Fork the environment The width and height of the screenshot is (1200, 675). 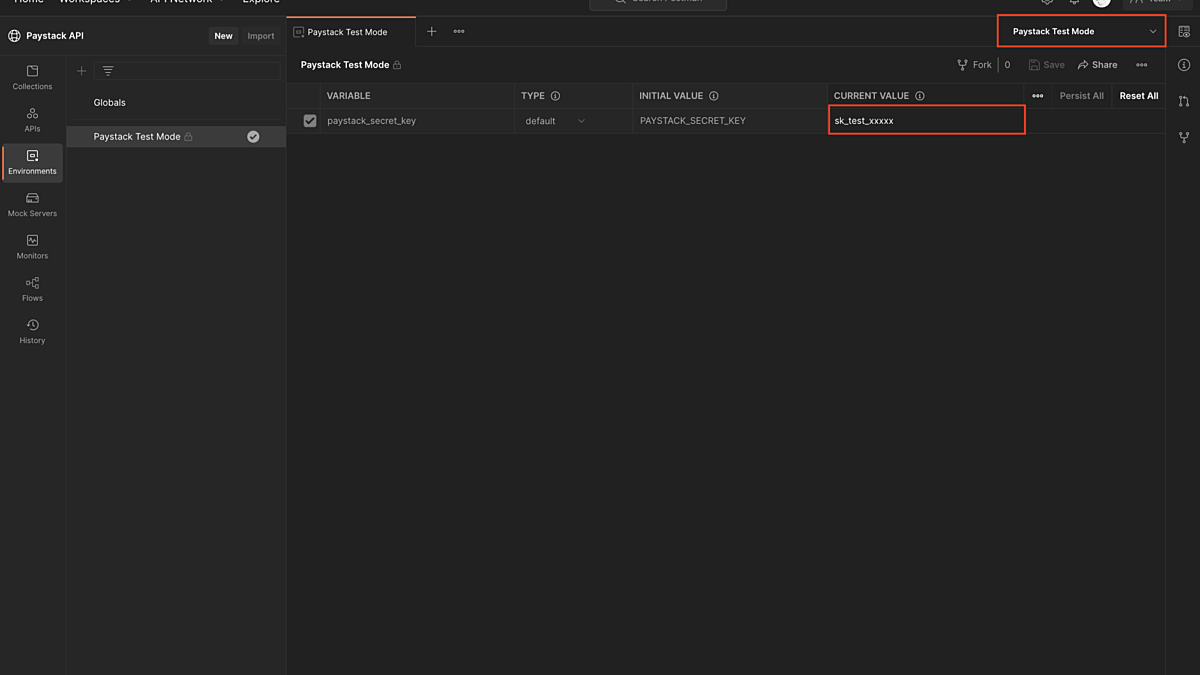[975, 65]
